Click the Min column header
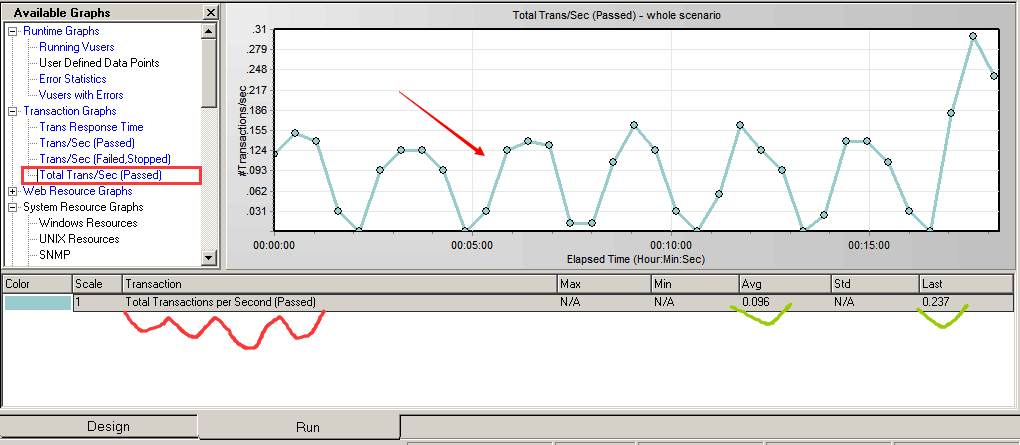1020x445 pixels. point(695,284)
